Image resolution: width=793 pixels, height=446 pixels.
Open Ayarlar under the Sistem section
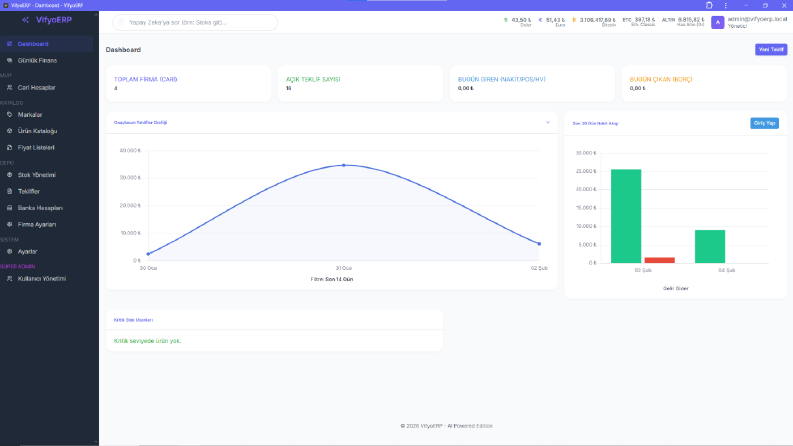pyautogui.click(x=47, y=251)
